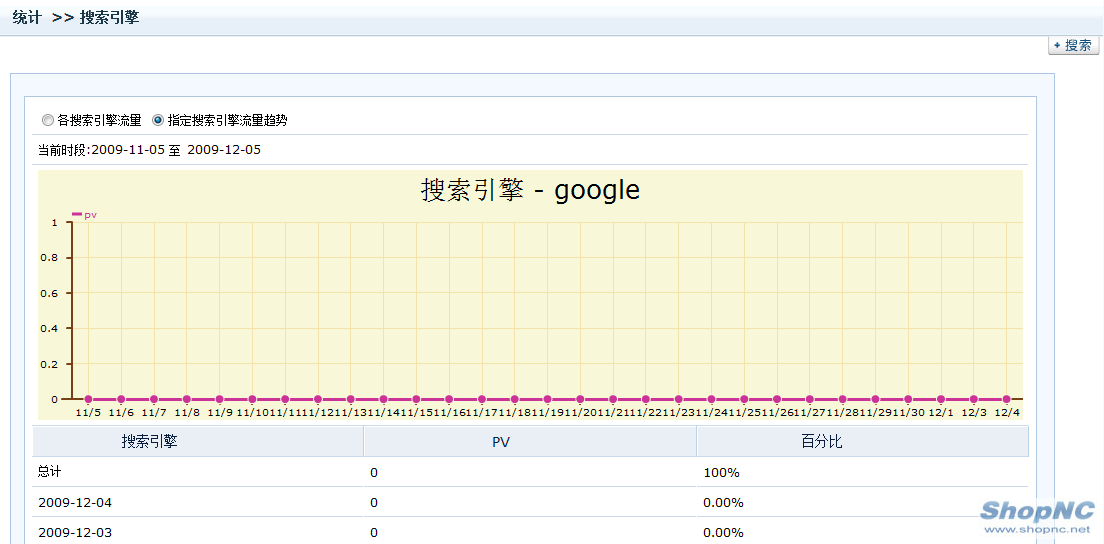Viewport: 1104px width, 544px height.
Task: Click the 12/1 data point on chart
Action: (941, 399)
